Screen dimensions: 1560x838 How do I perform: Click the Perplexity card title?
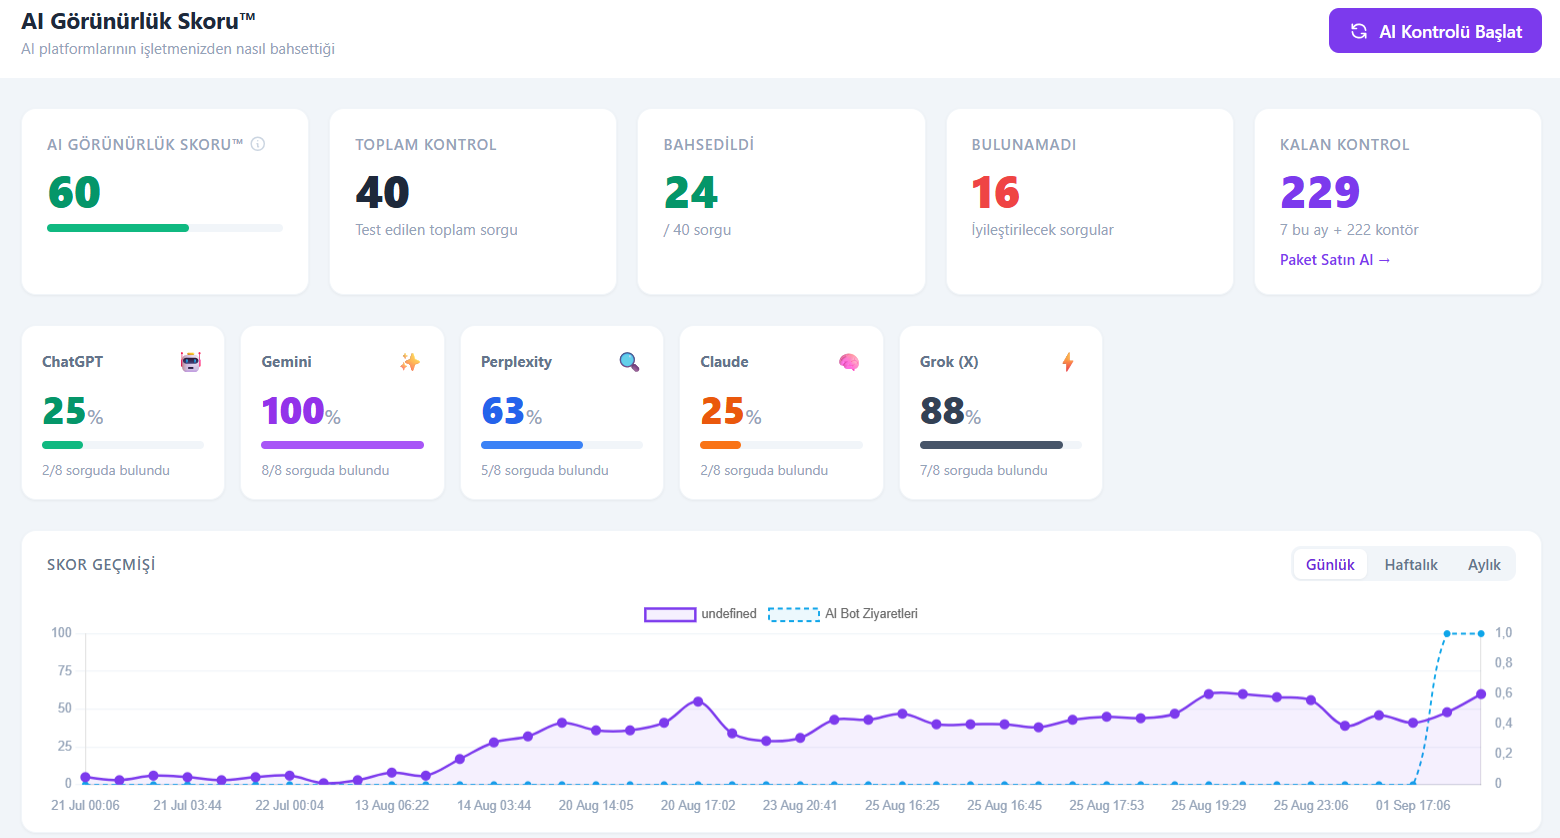(x=516, y=362)
